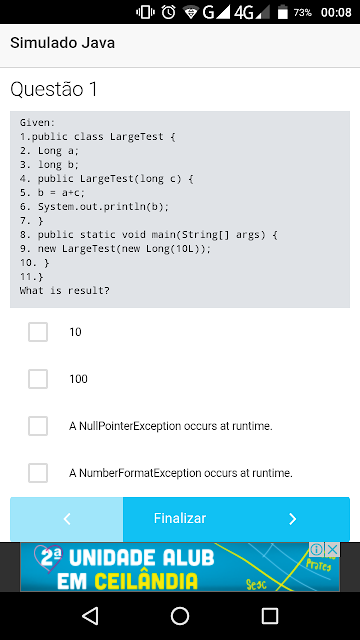Tap the Java code block
Screen dimensions: 360x640
(180, 209)
